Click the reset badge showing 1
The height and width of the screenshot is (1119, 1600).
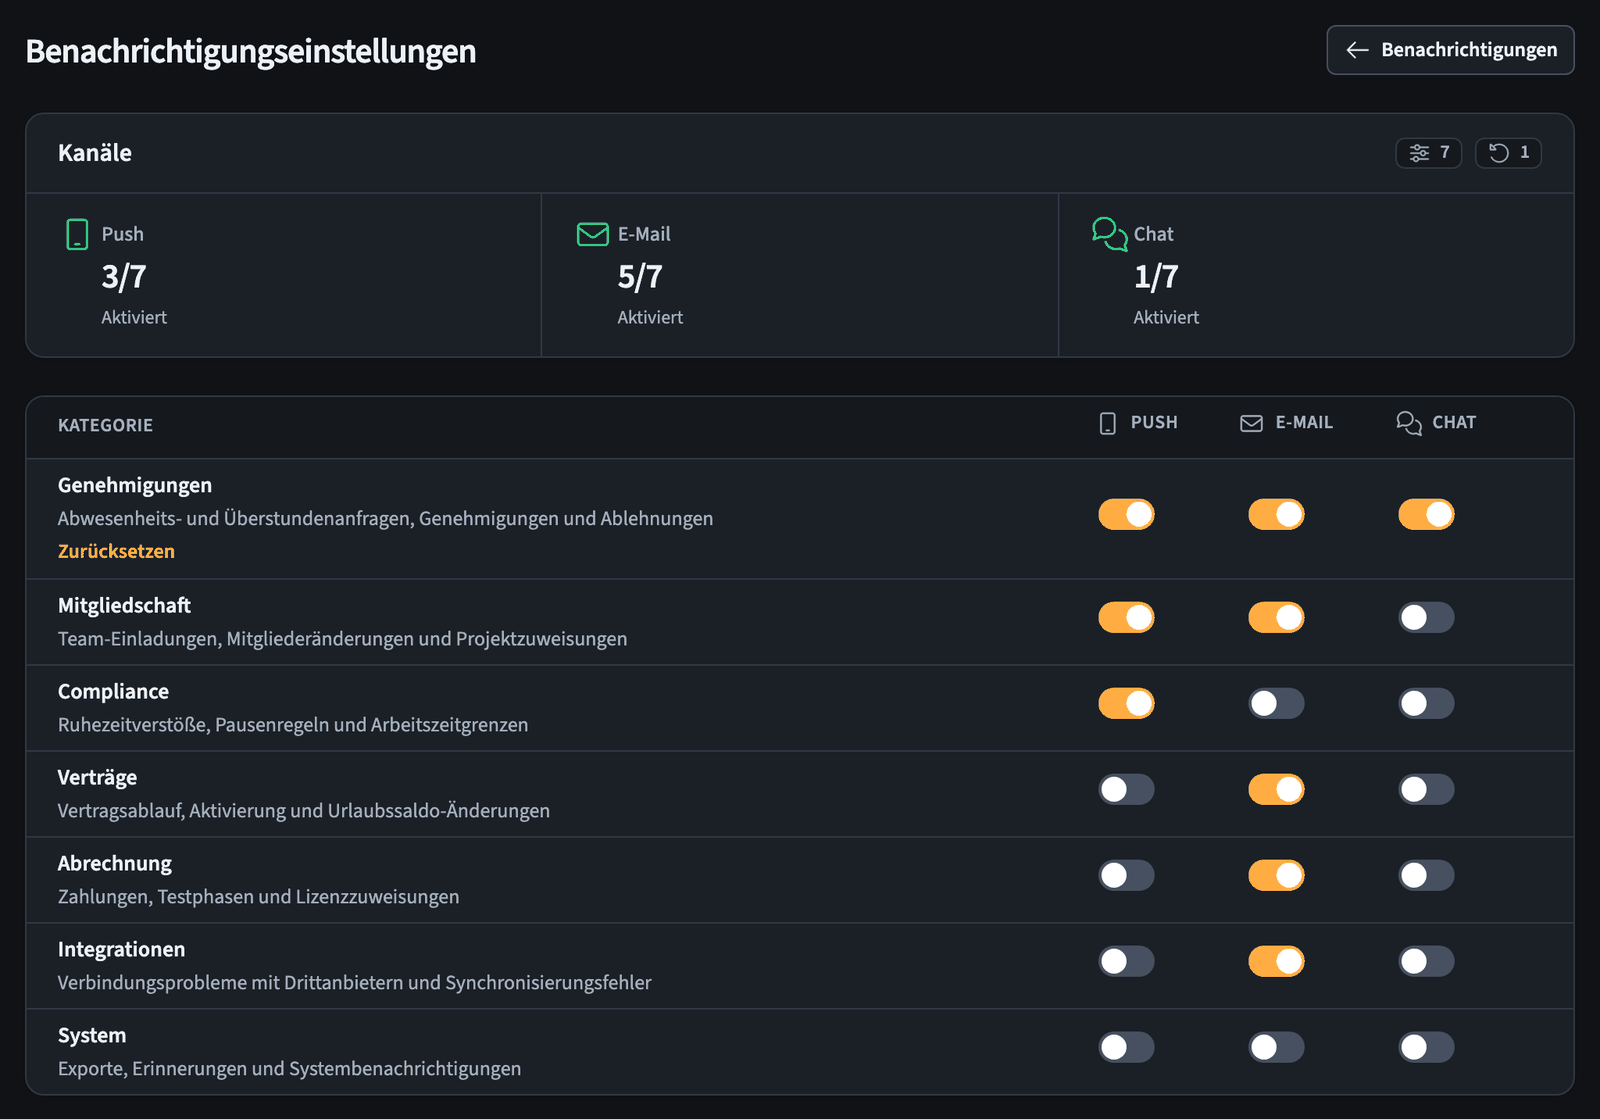click(x=1509, y=153)
